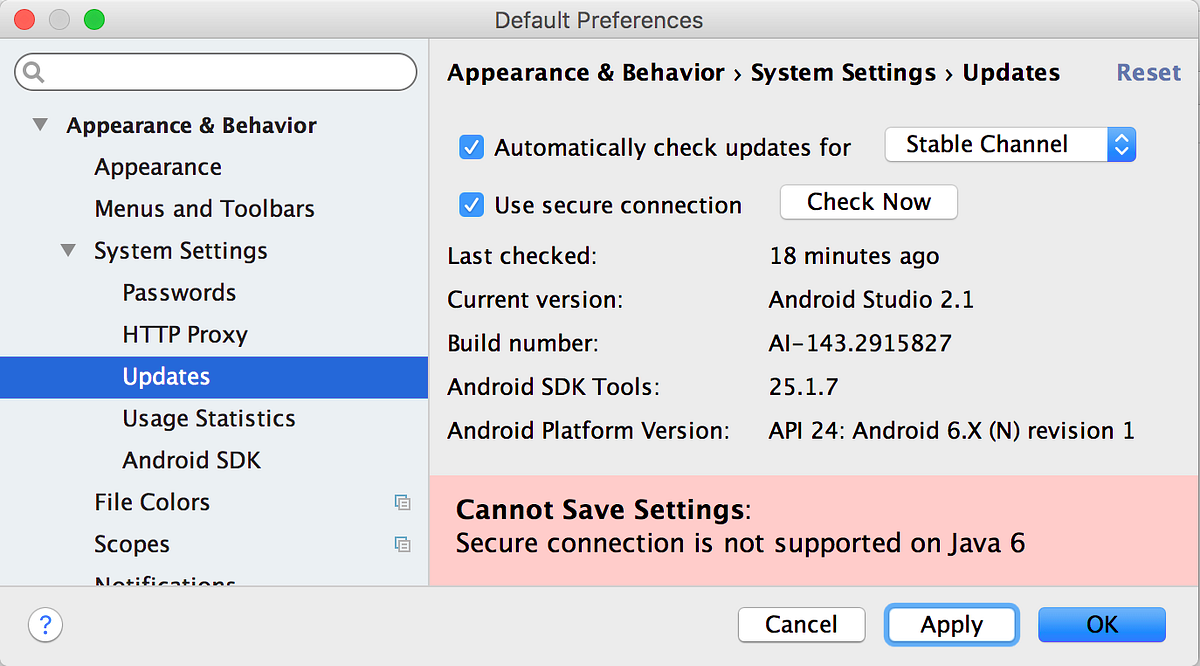Screen dimensions: 1200x666
Task: Click the Reset link
Action: (x=1148, y=72)
